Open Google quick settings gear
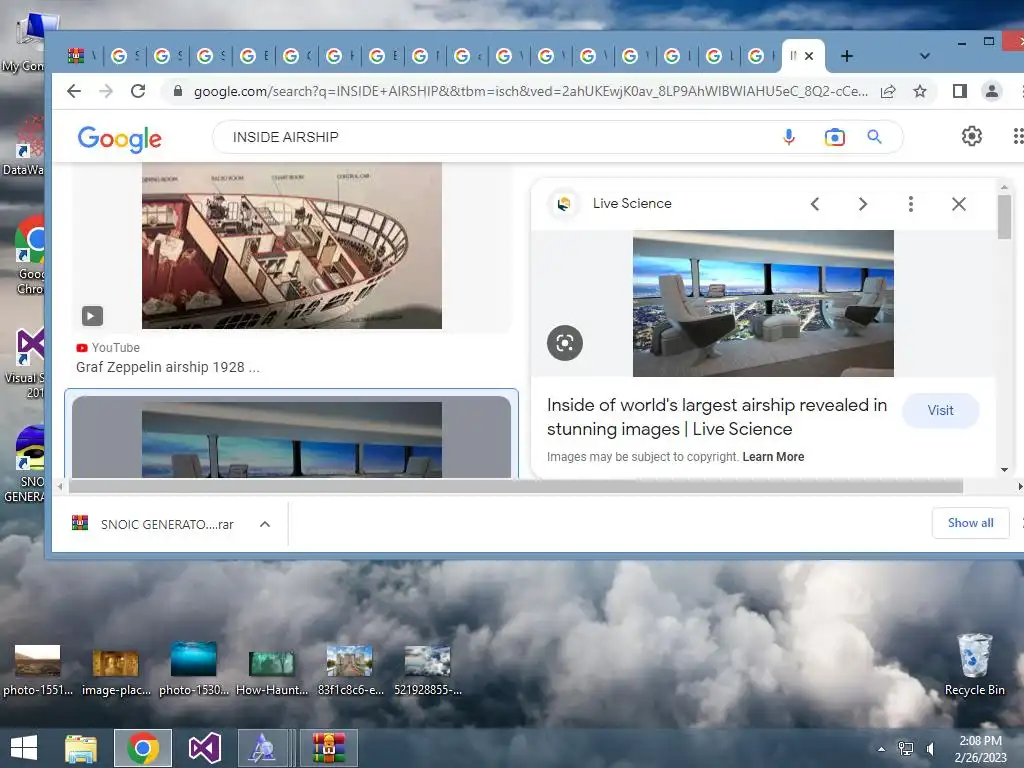Screen dimensions: 1024x768 point(971,136)
